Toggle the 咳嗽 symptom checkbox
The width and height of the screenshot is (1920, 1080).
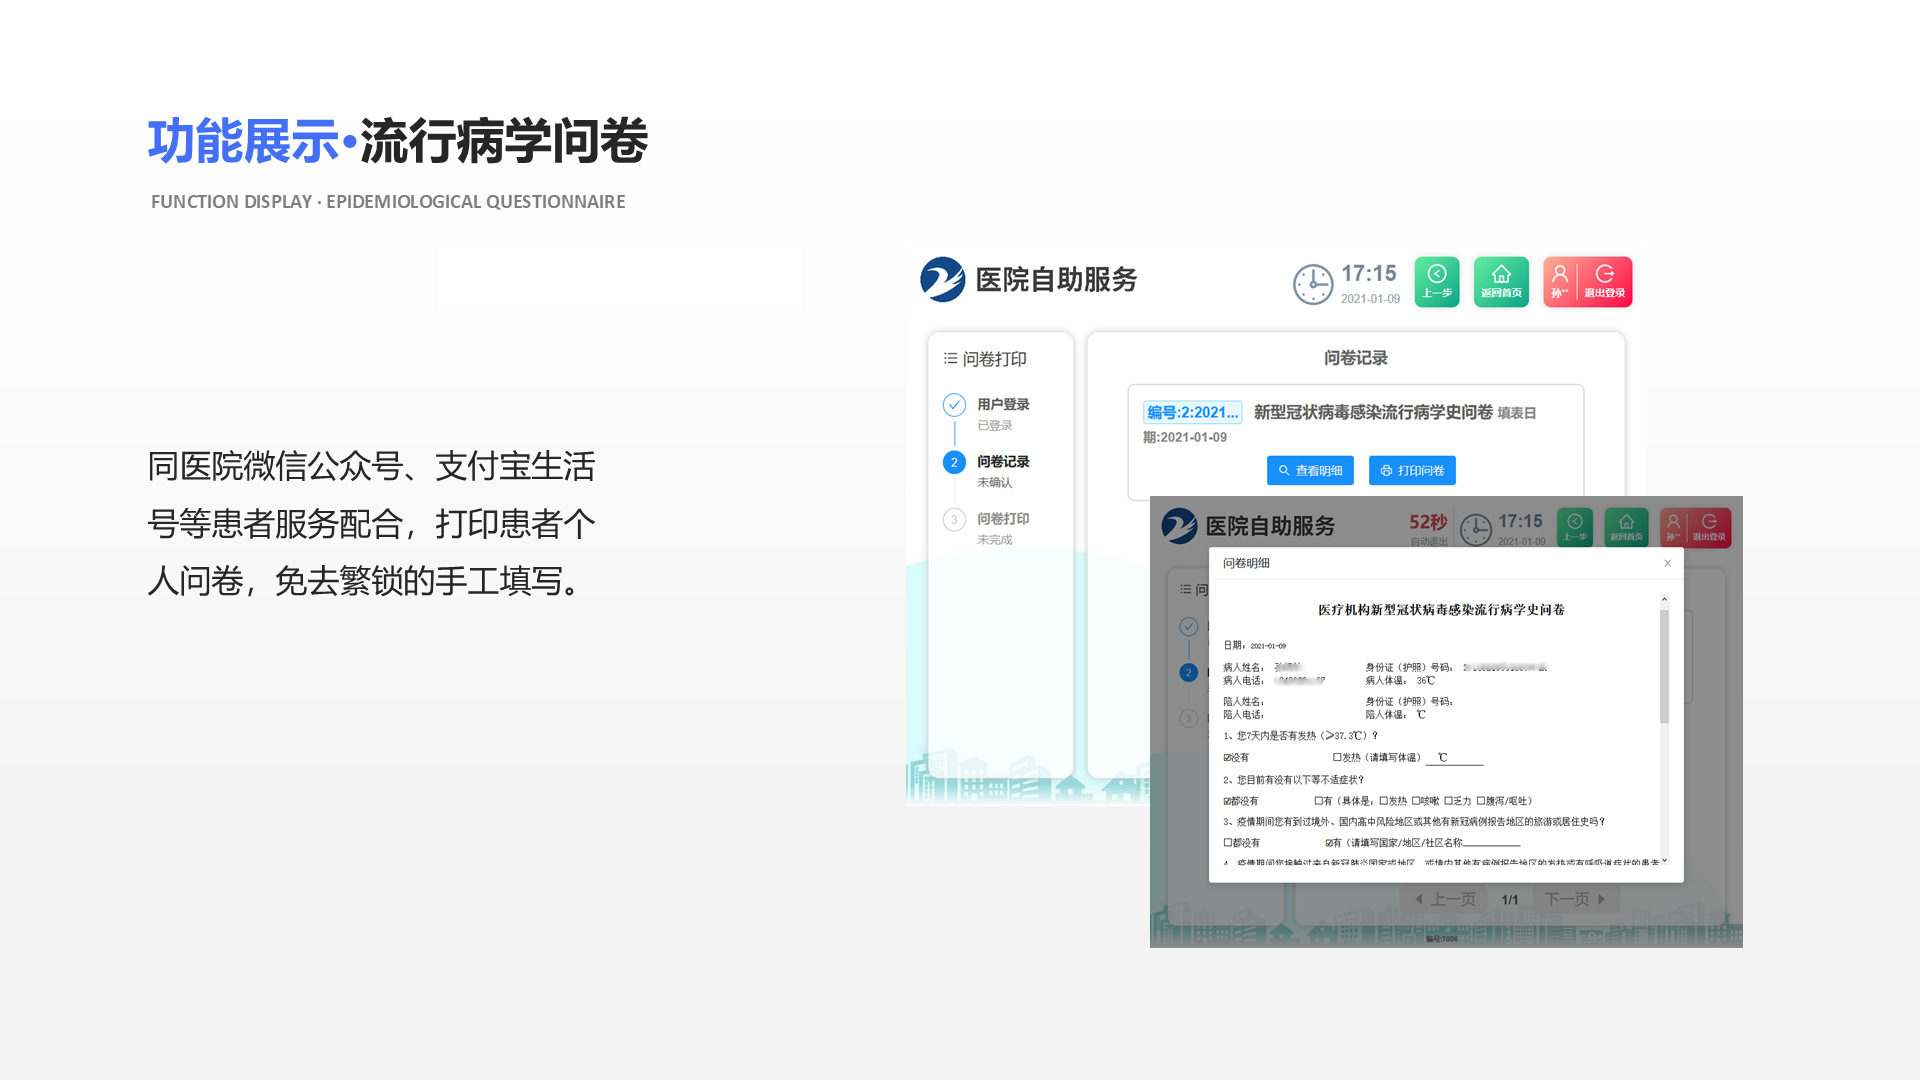coord(1416,801)
